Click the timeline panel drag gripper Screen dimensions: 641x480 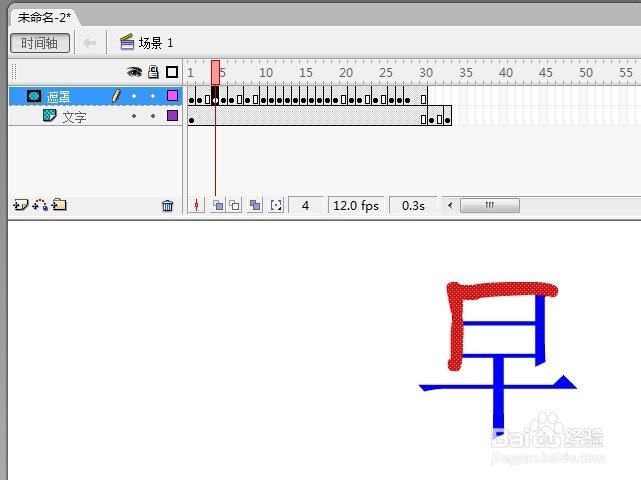point(14,72)
